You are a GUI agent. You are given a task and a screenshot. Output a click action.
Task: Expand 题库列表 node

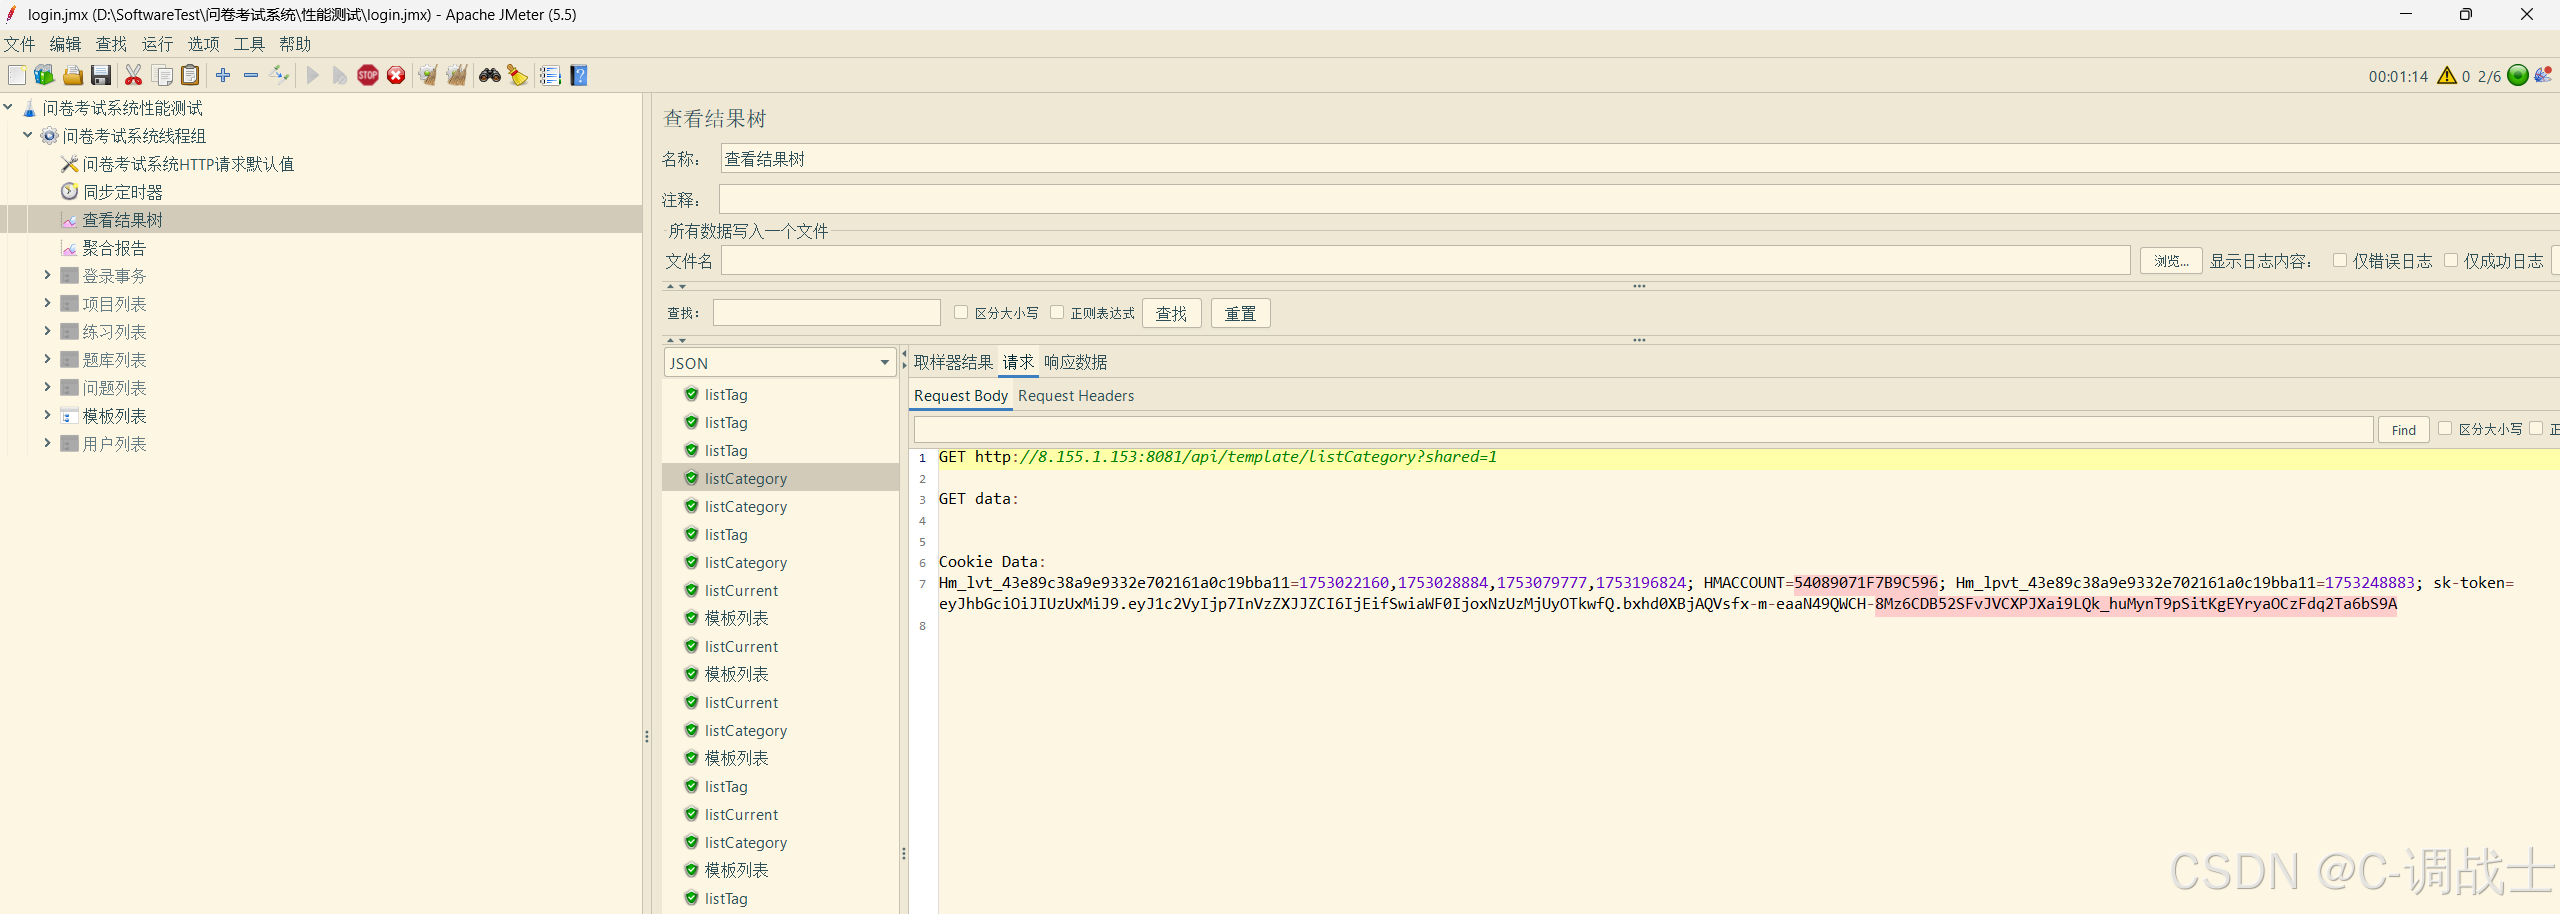point(47,359)
